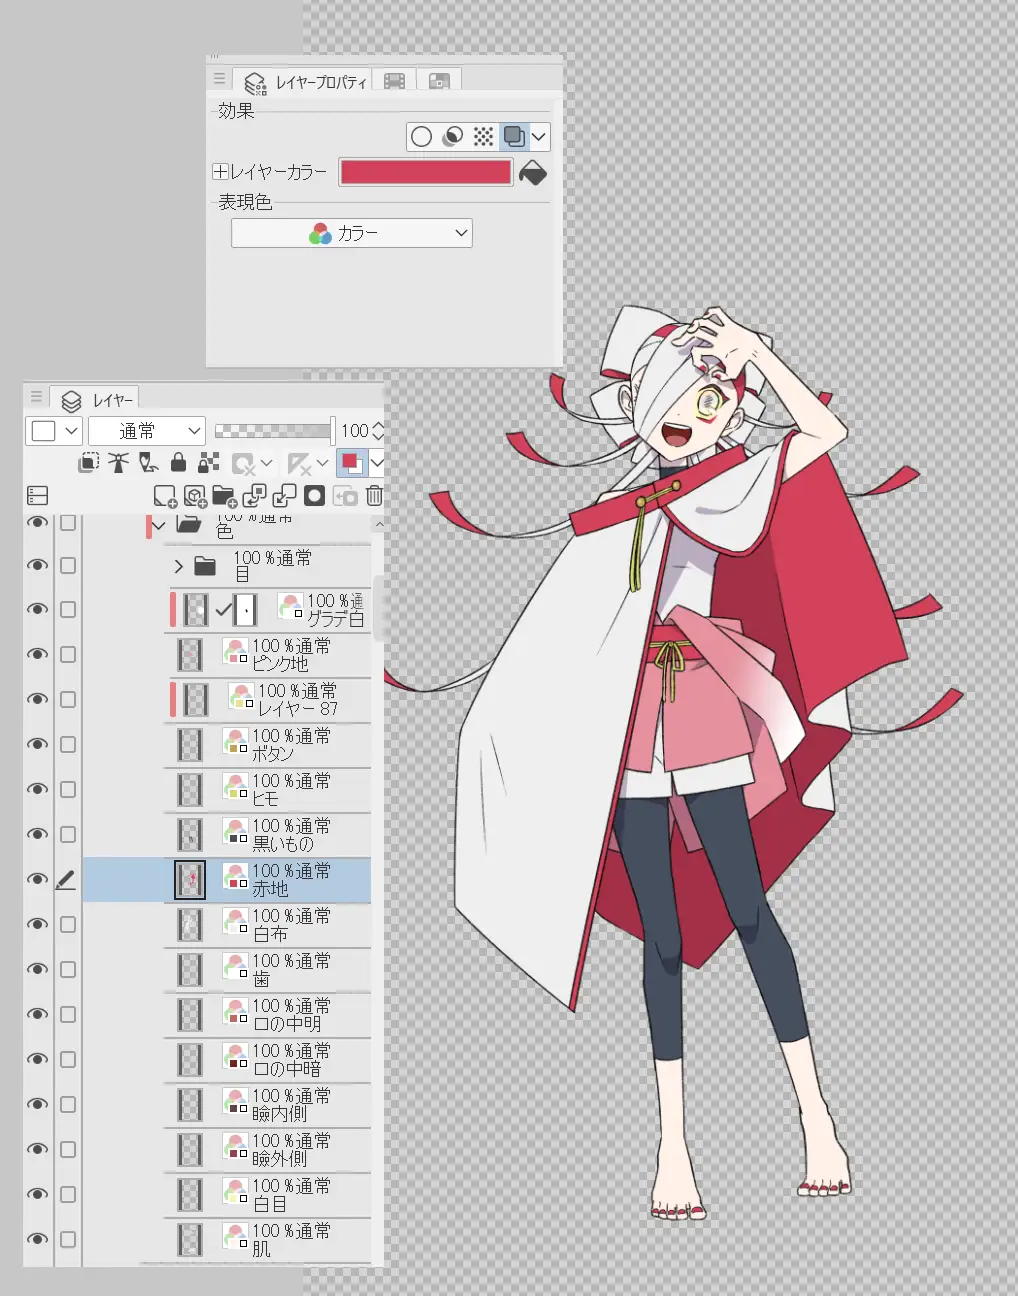Toggle visibility of the 白布 layer
1018x1296 pixels.
pos(38,924)
